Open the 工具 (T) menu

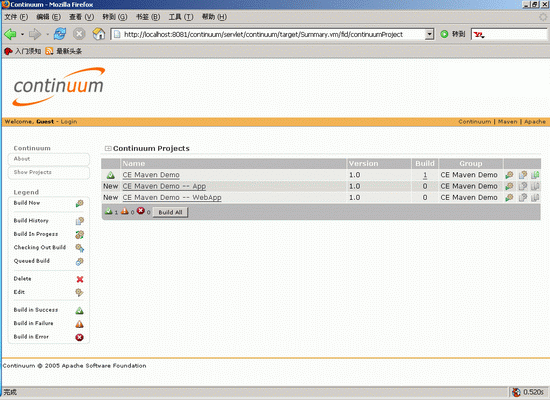[x=181, y=17]
